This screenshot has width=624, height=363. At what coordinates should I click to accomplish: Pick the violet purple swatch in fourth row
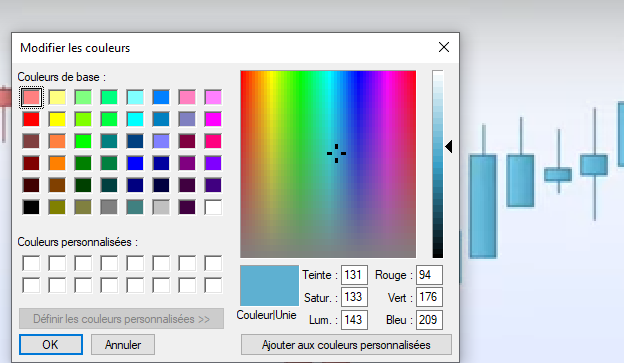[x=213, y=163]
